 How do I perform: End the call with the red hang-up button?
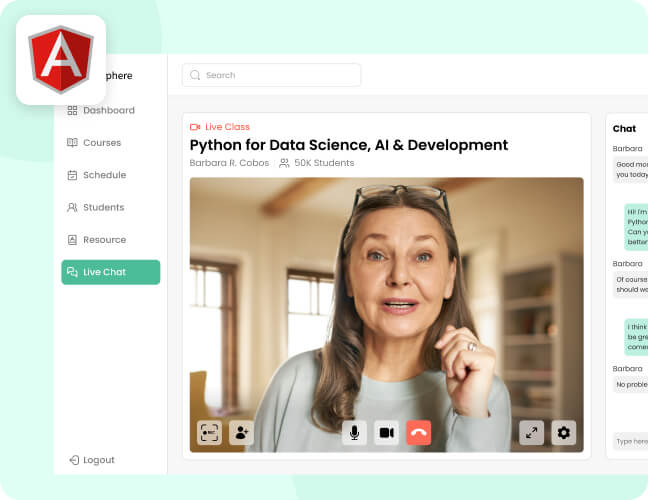coord(419,433)
